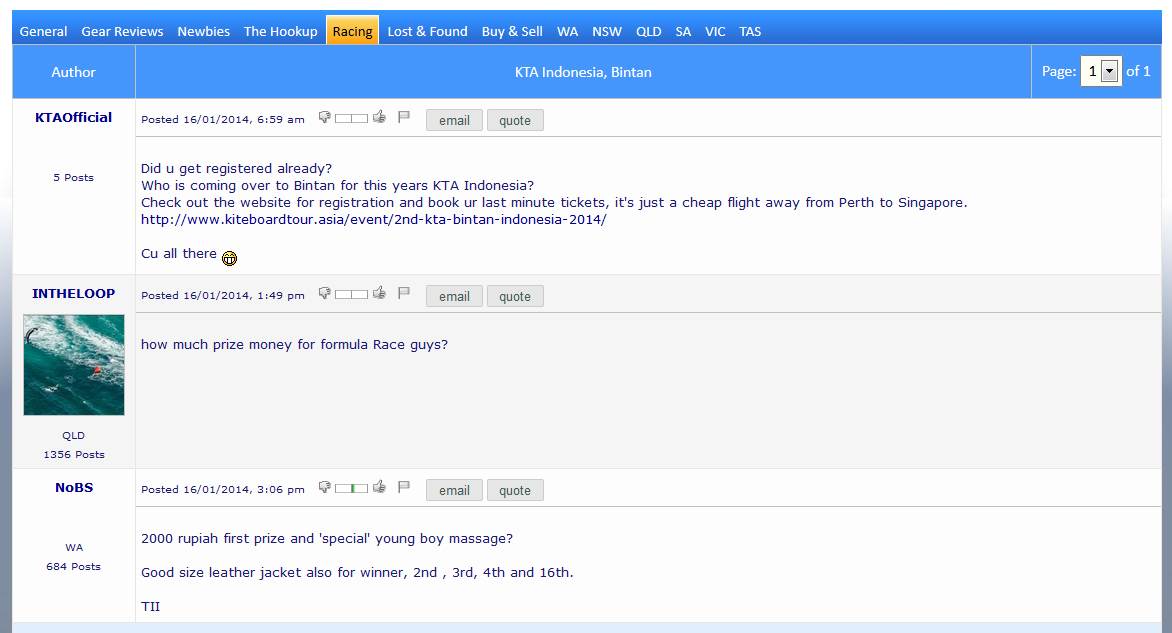
Task: Thumbs up INTHELOOP's post
Action: [379, 294]
